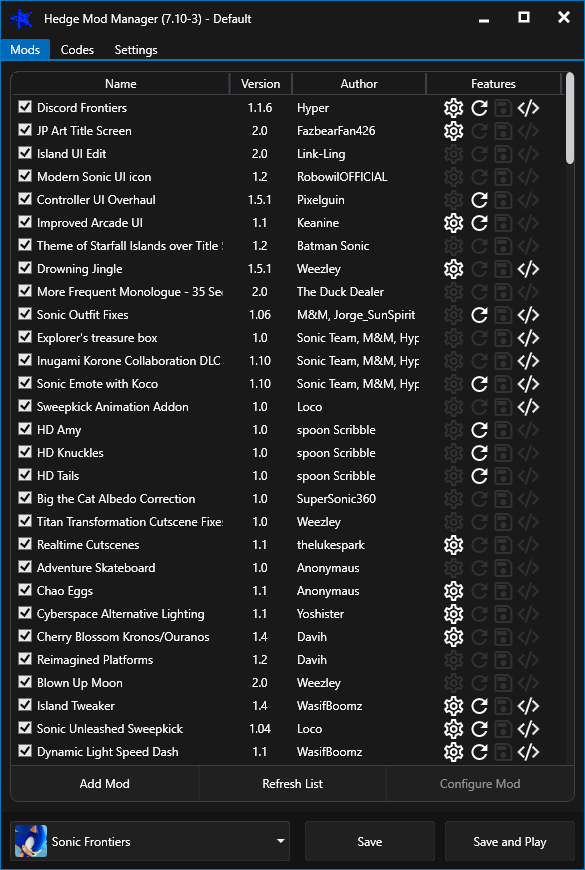Open source code view for Dynamic Light Speed Dash
The height and width of the screenshot is (870, 585).
528,751
